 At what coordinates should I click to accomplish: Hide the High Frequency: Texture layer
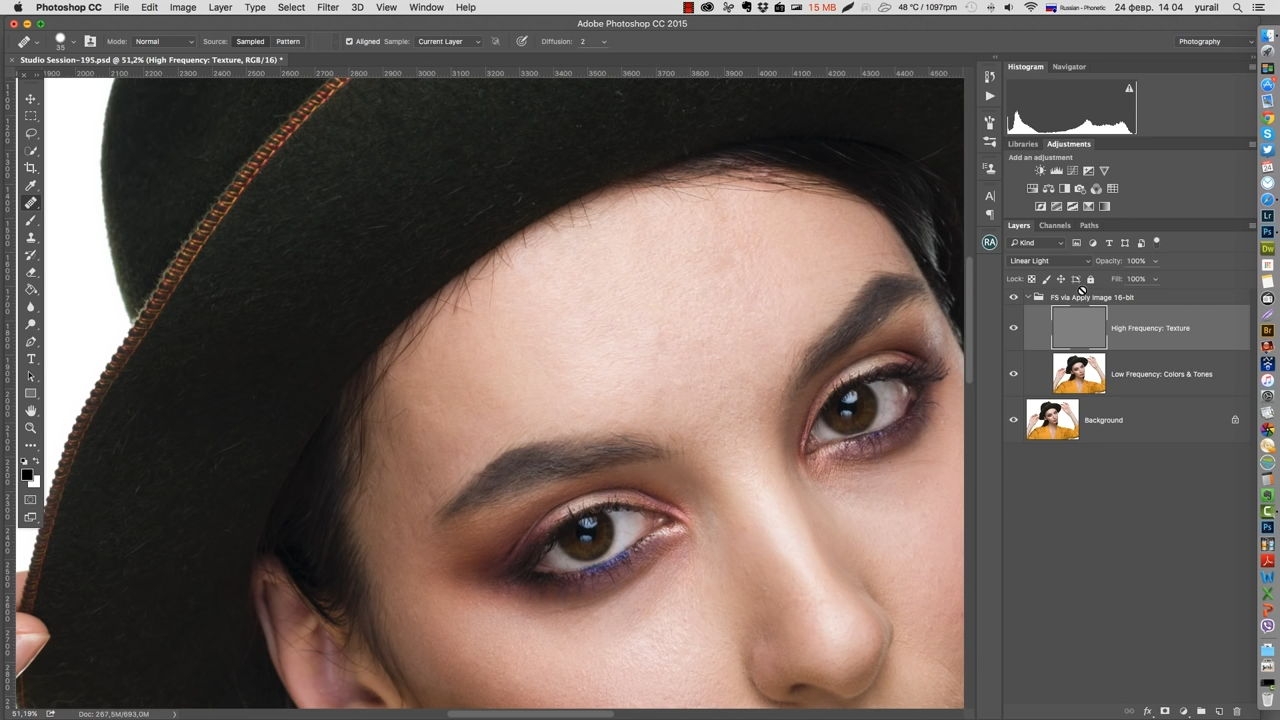[x=1013, y=328]
